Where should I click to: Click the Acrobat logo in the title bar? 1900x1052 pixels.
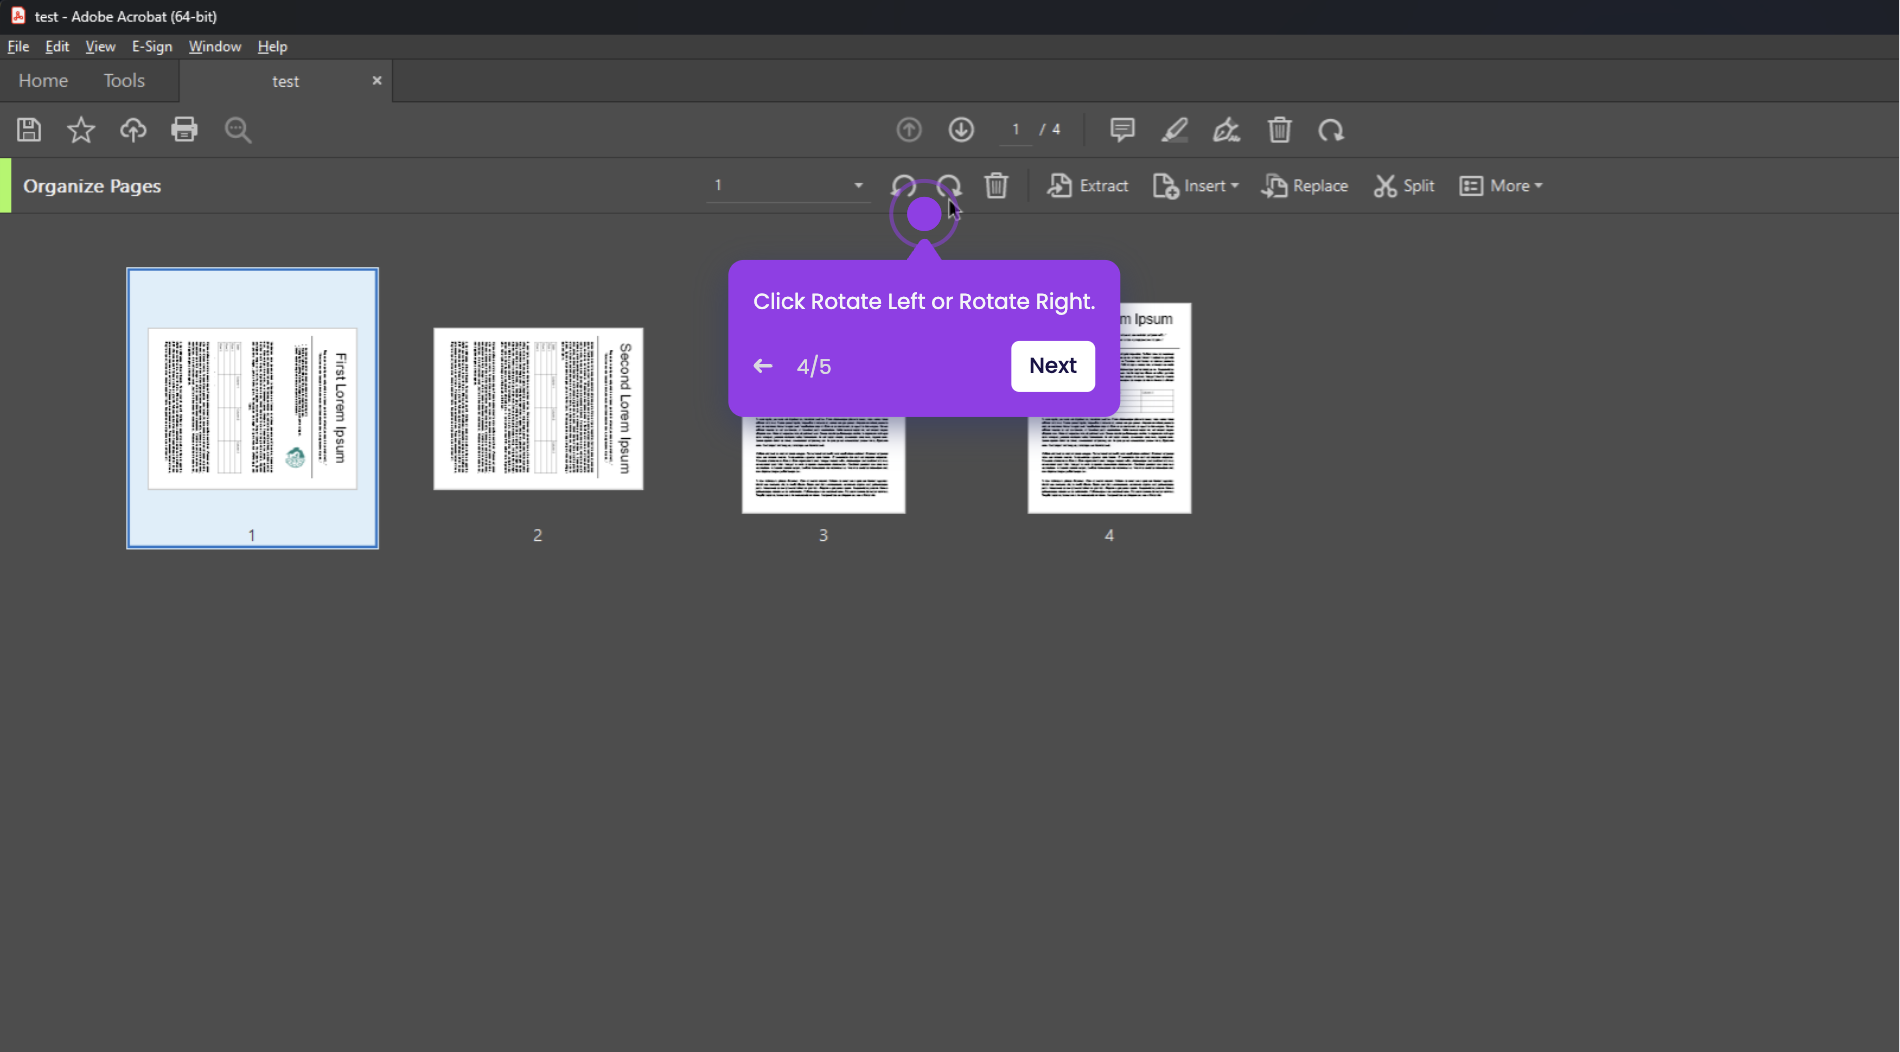[18, 16]
